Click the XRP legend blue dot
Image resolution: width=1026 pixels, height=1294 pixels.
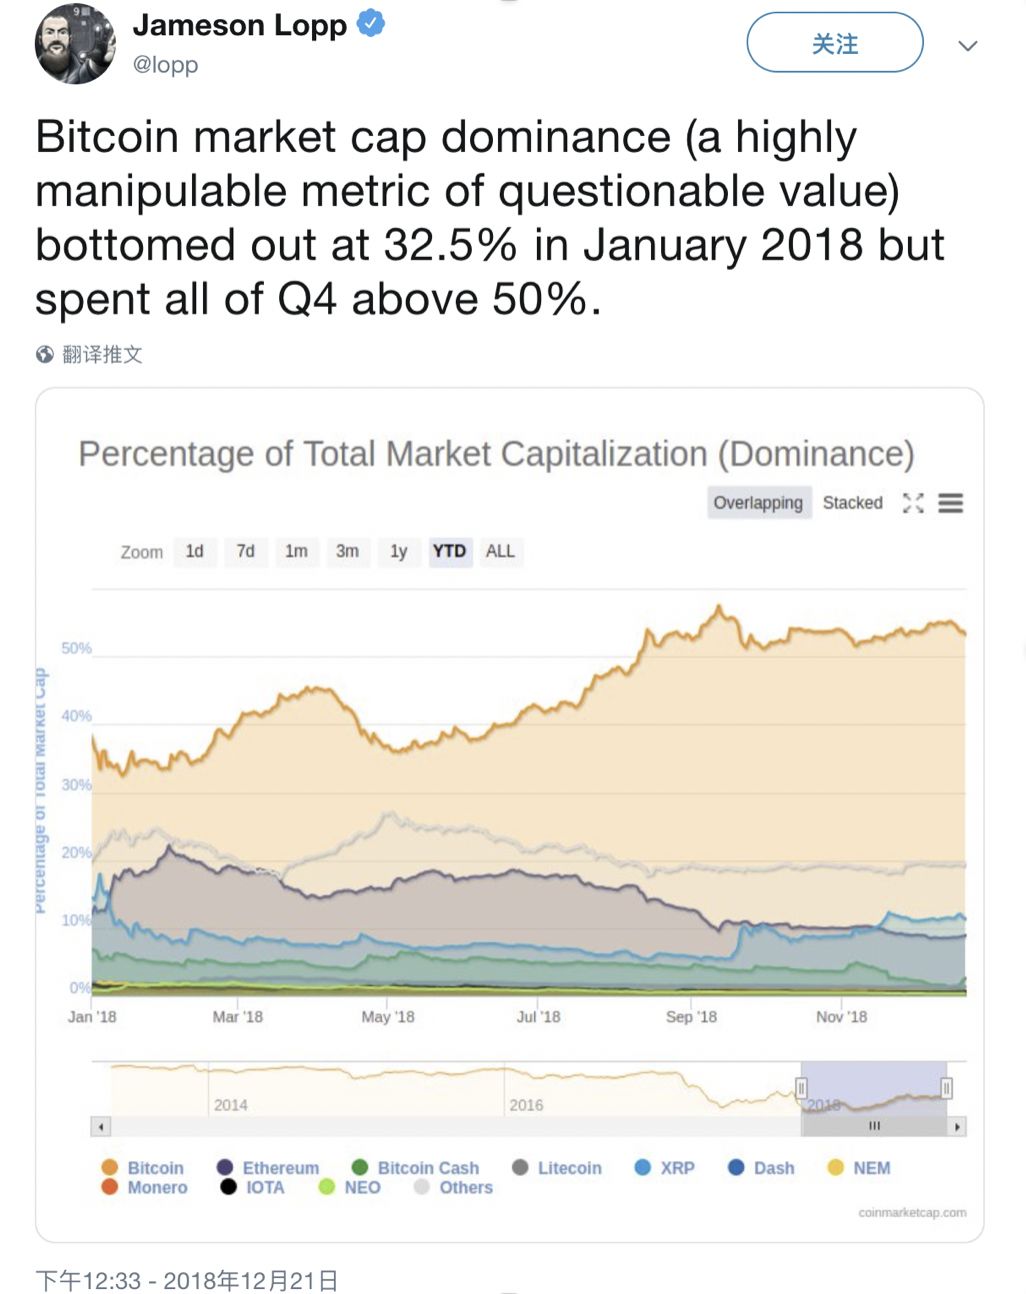(x=643, y=1167)
